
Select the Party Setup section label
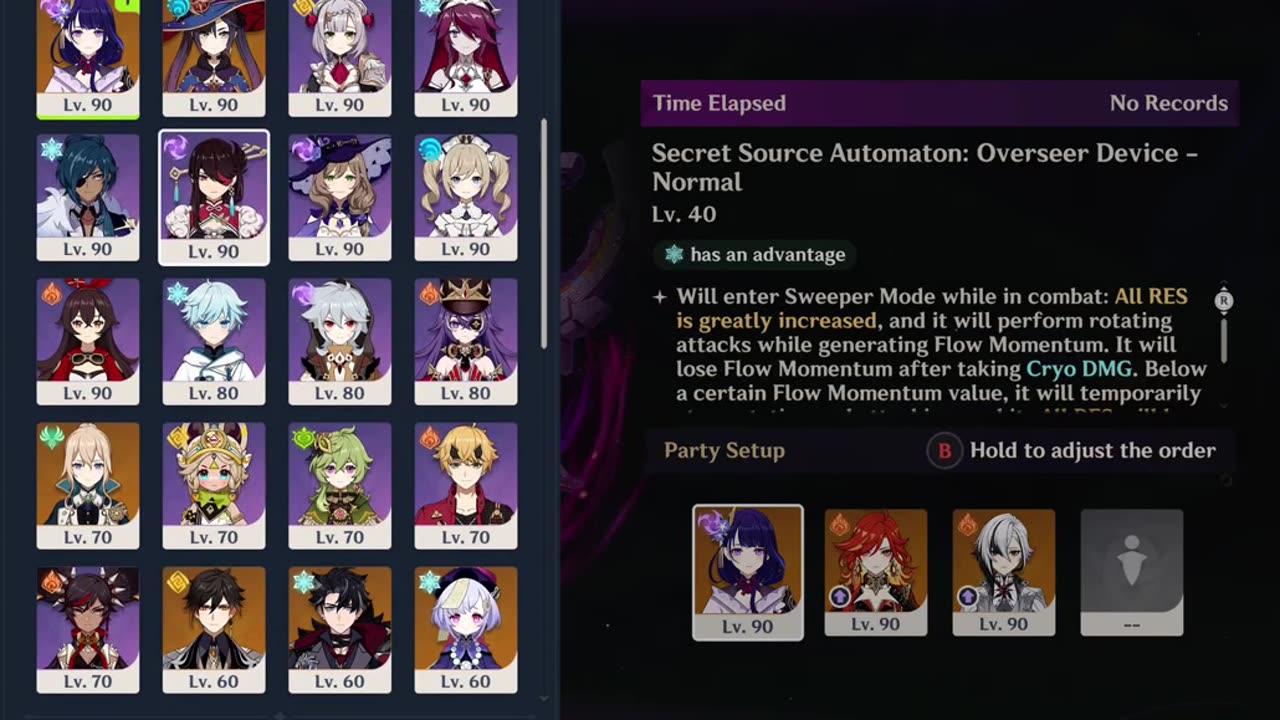pyautogui.click(x=724, y=450)
